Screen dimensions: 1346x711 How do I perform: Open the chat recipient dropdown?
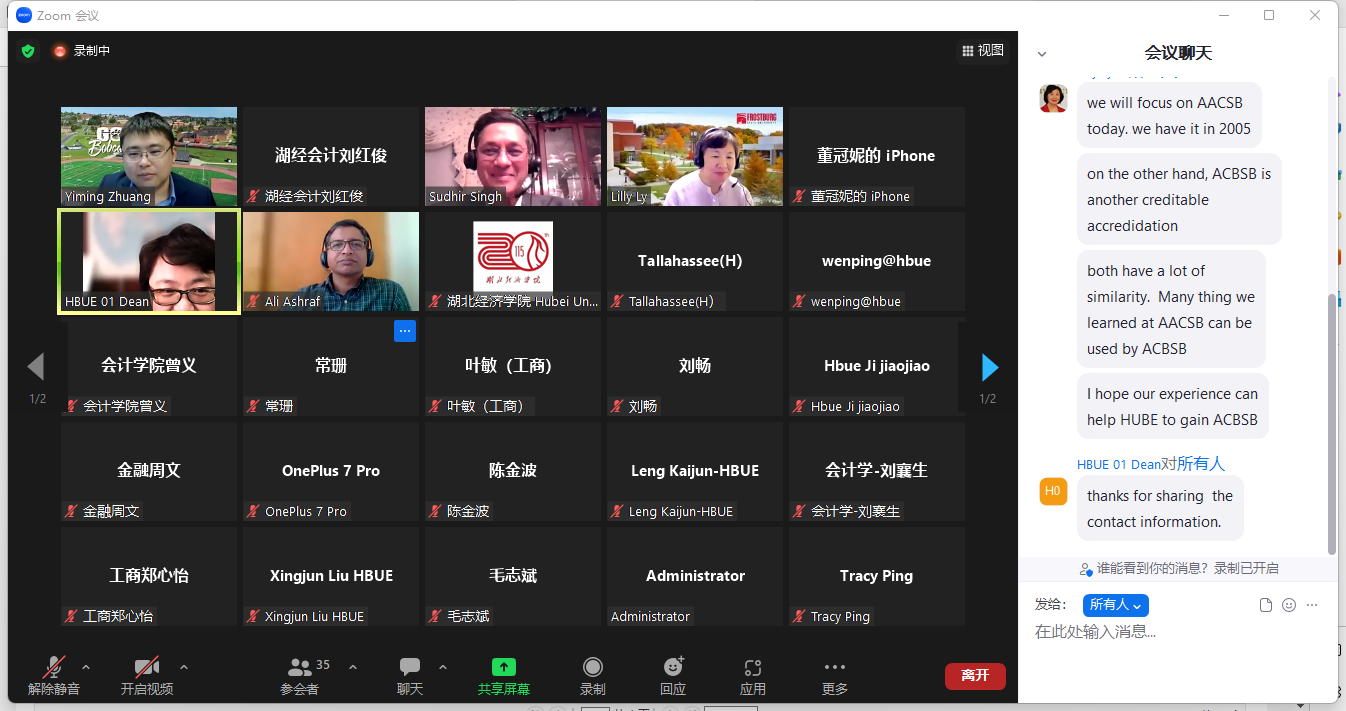tap(1115, 605)
